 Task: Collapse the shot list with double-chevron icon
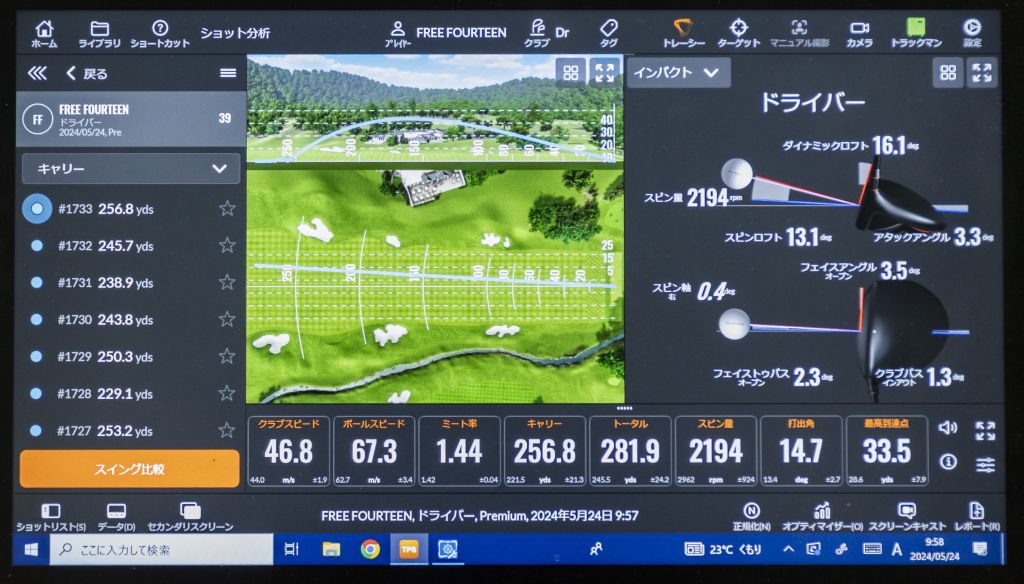(x=37, y=73)
